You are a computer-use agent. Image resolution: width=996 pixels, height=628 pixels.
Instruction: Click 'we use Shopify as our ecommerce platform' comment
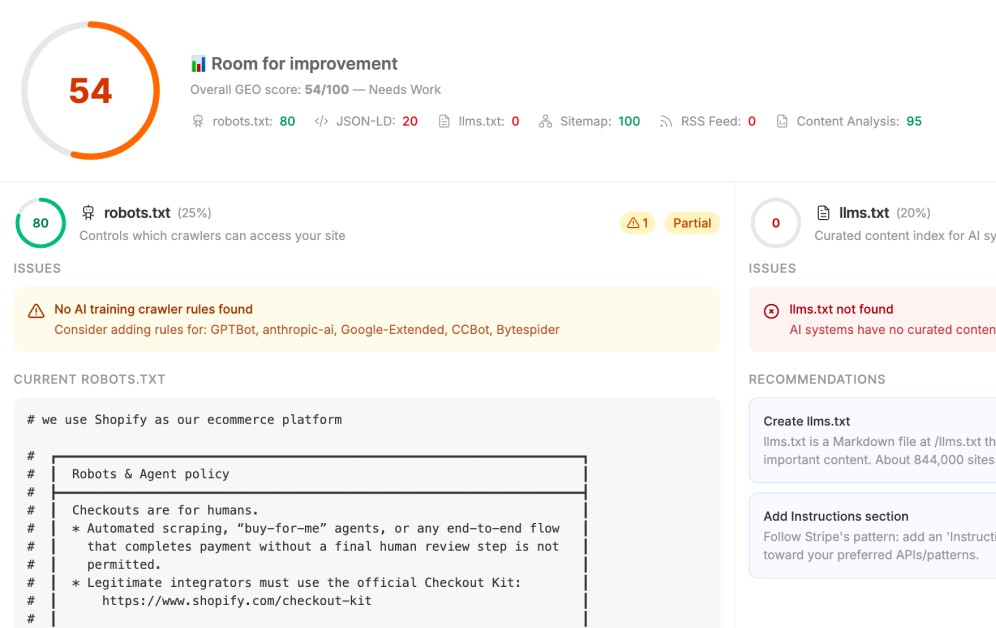184,420
